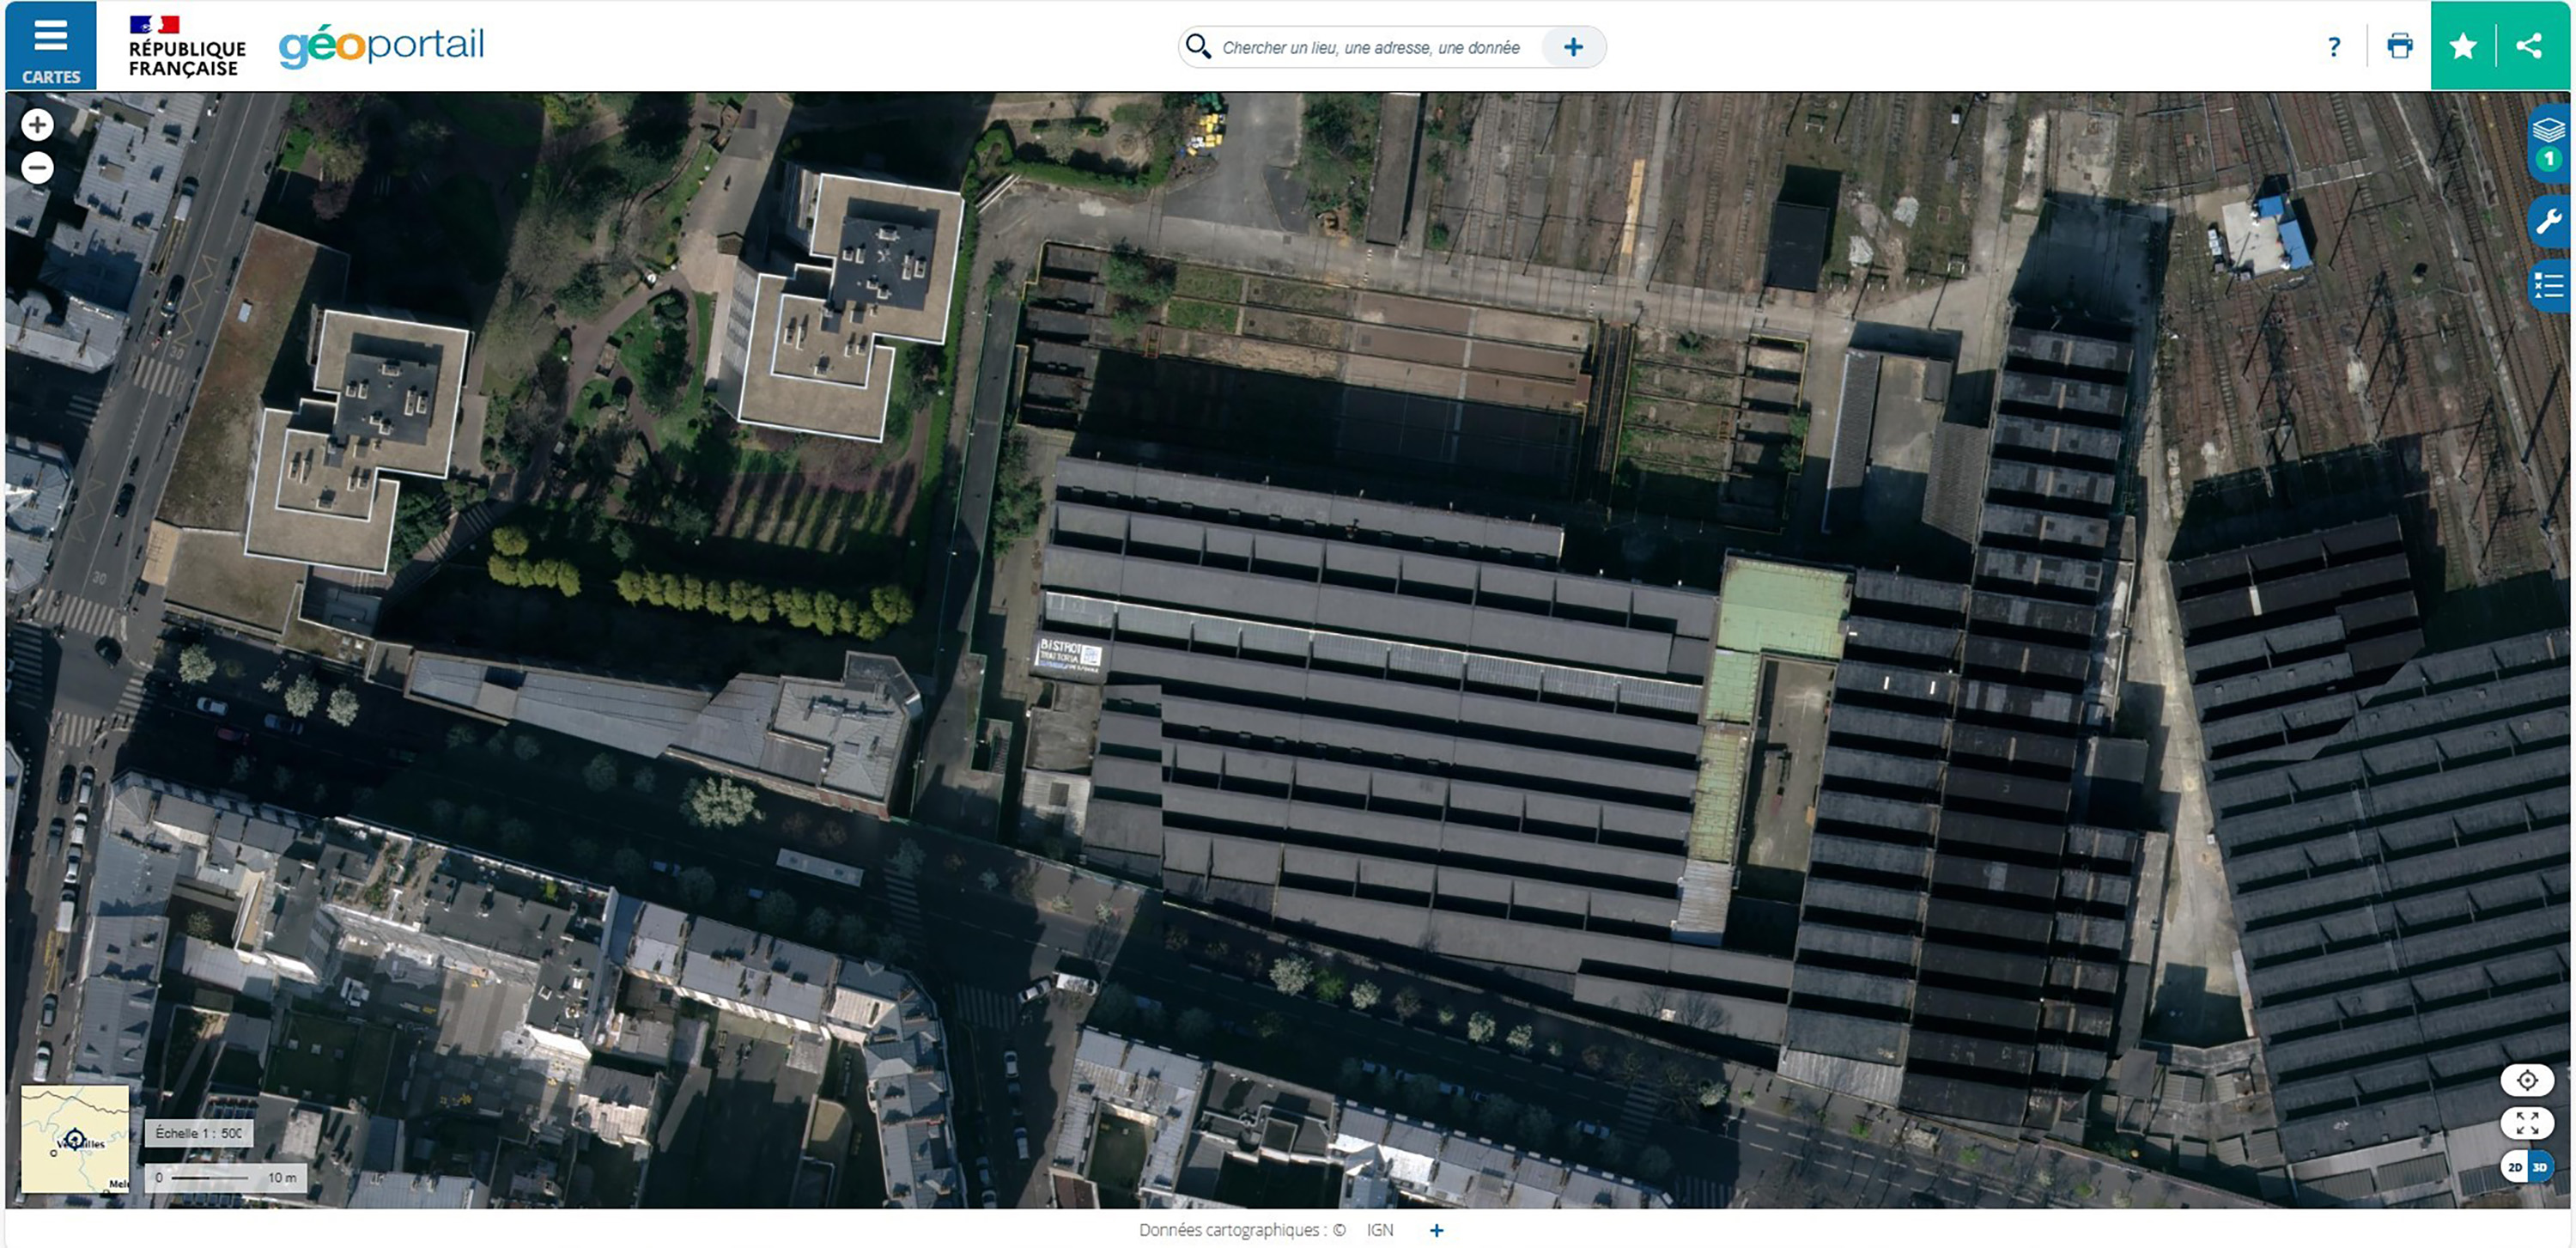Image resolution: width=2576 pixels, height=1248 pixels.
Task: Open the layers stack panel
Action: pos(2548,131)
